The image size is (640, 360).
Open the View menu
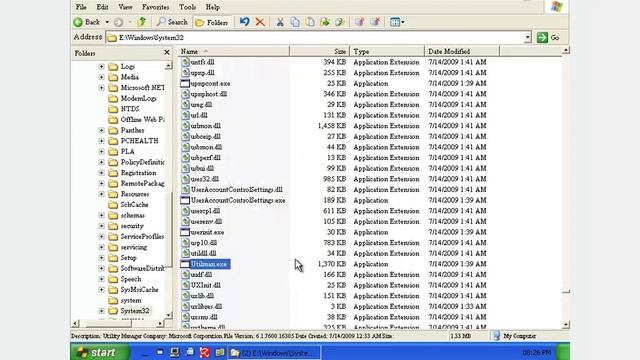tap(125, 7)
